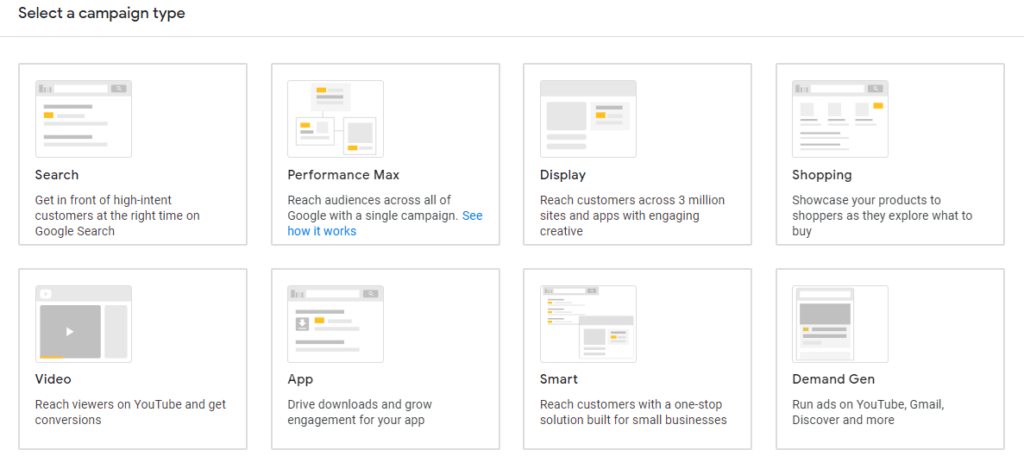Click the Performance Max campaign illustration
The width and height of the screenshot is (1024, 456).
(336, 119)
